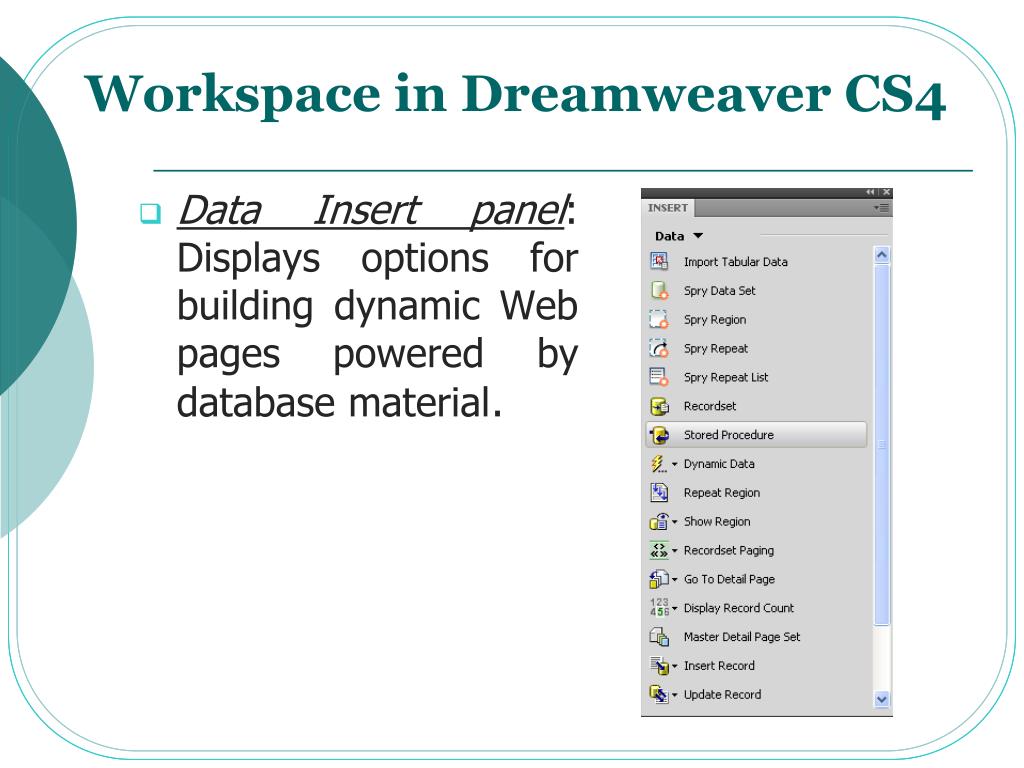Click the Spry Data Set label
This screenshot has width=1024, height=768.
pyautogui.click(x=720, y=291)
